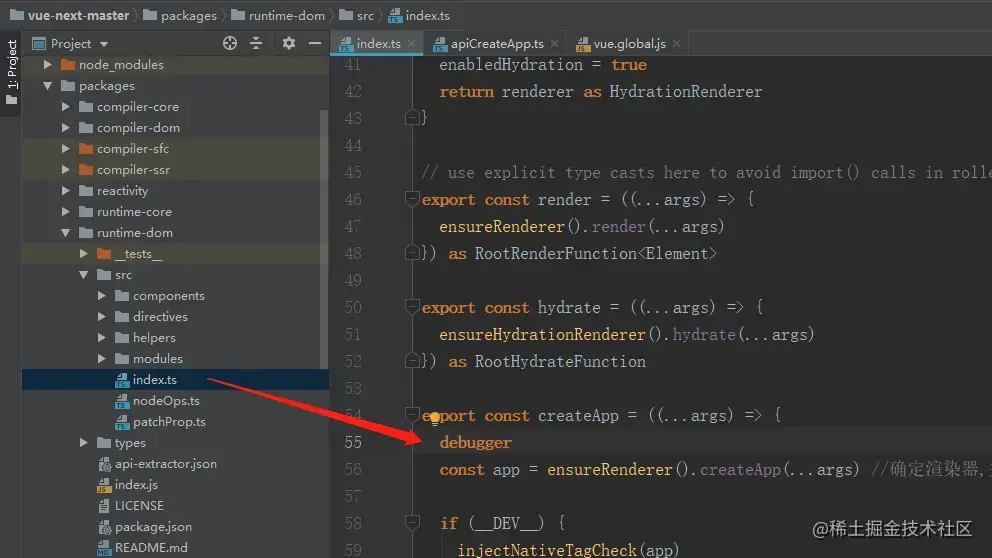The width and height of the screenshot is (992, 558).
Task: Expand the types folder
Action: pos(84,443)
